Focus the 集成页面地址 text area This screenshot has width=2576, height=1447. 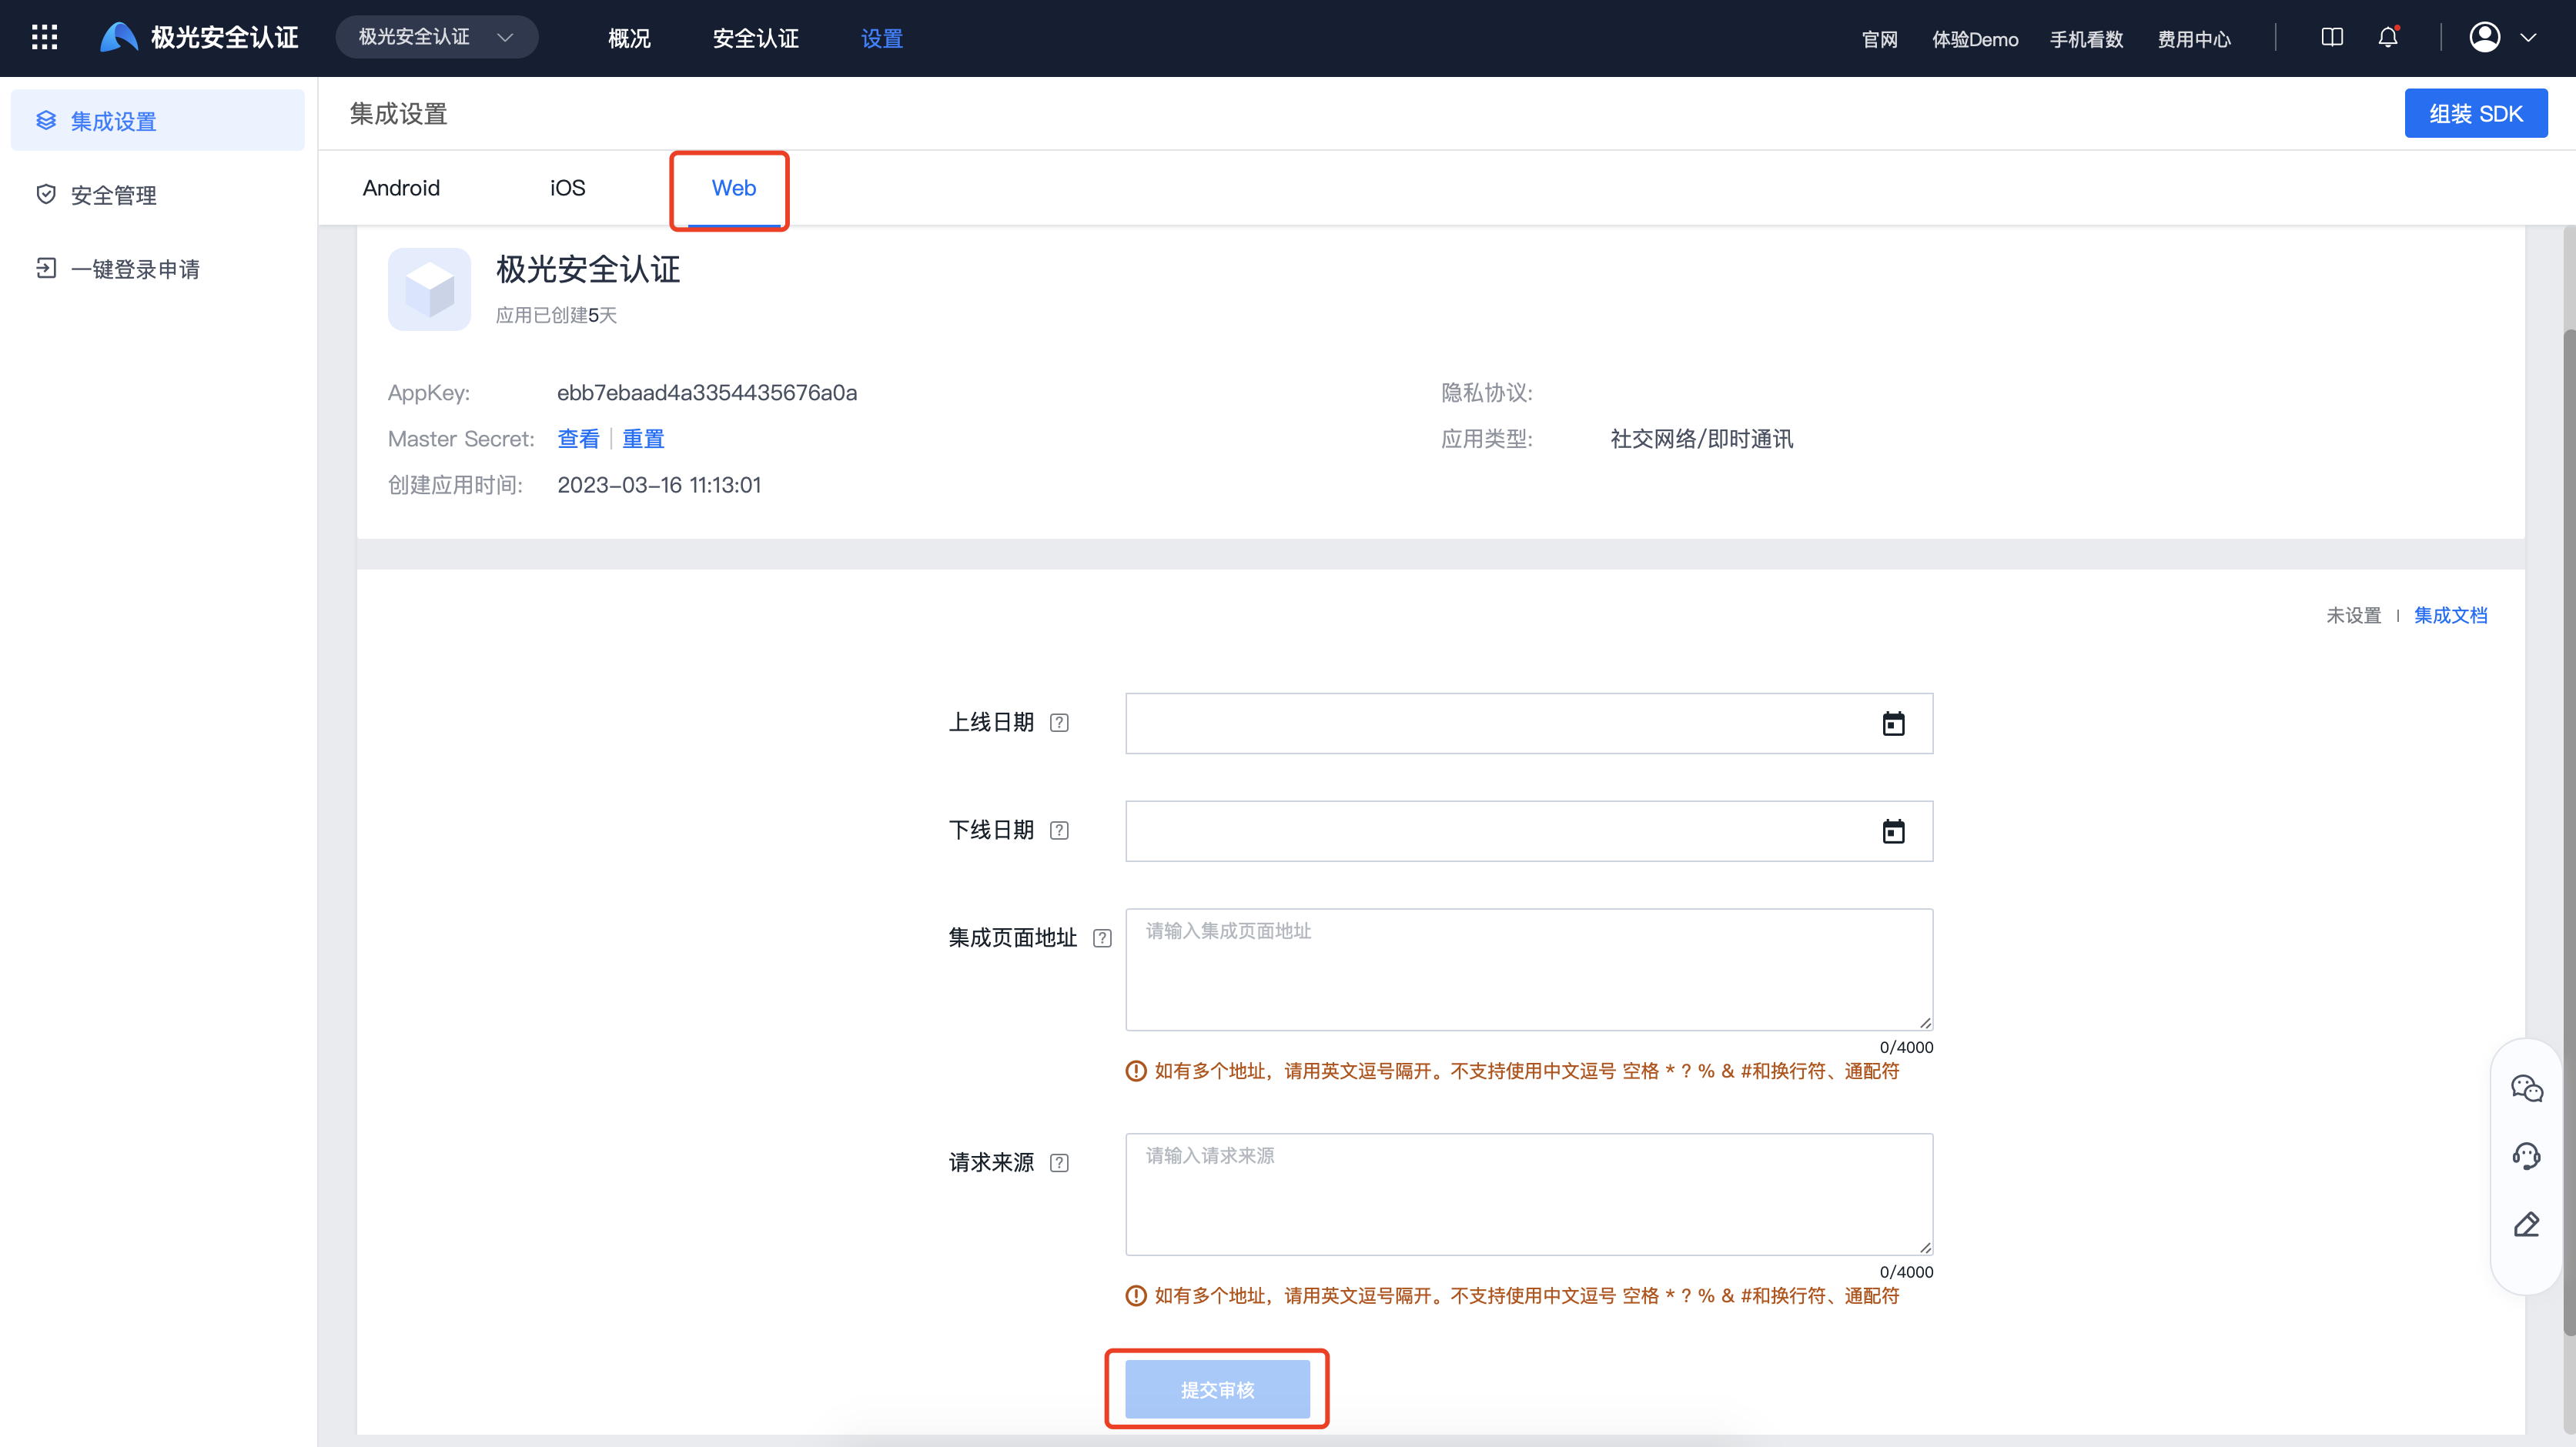[1528, 969]
